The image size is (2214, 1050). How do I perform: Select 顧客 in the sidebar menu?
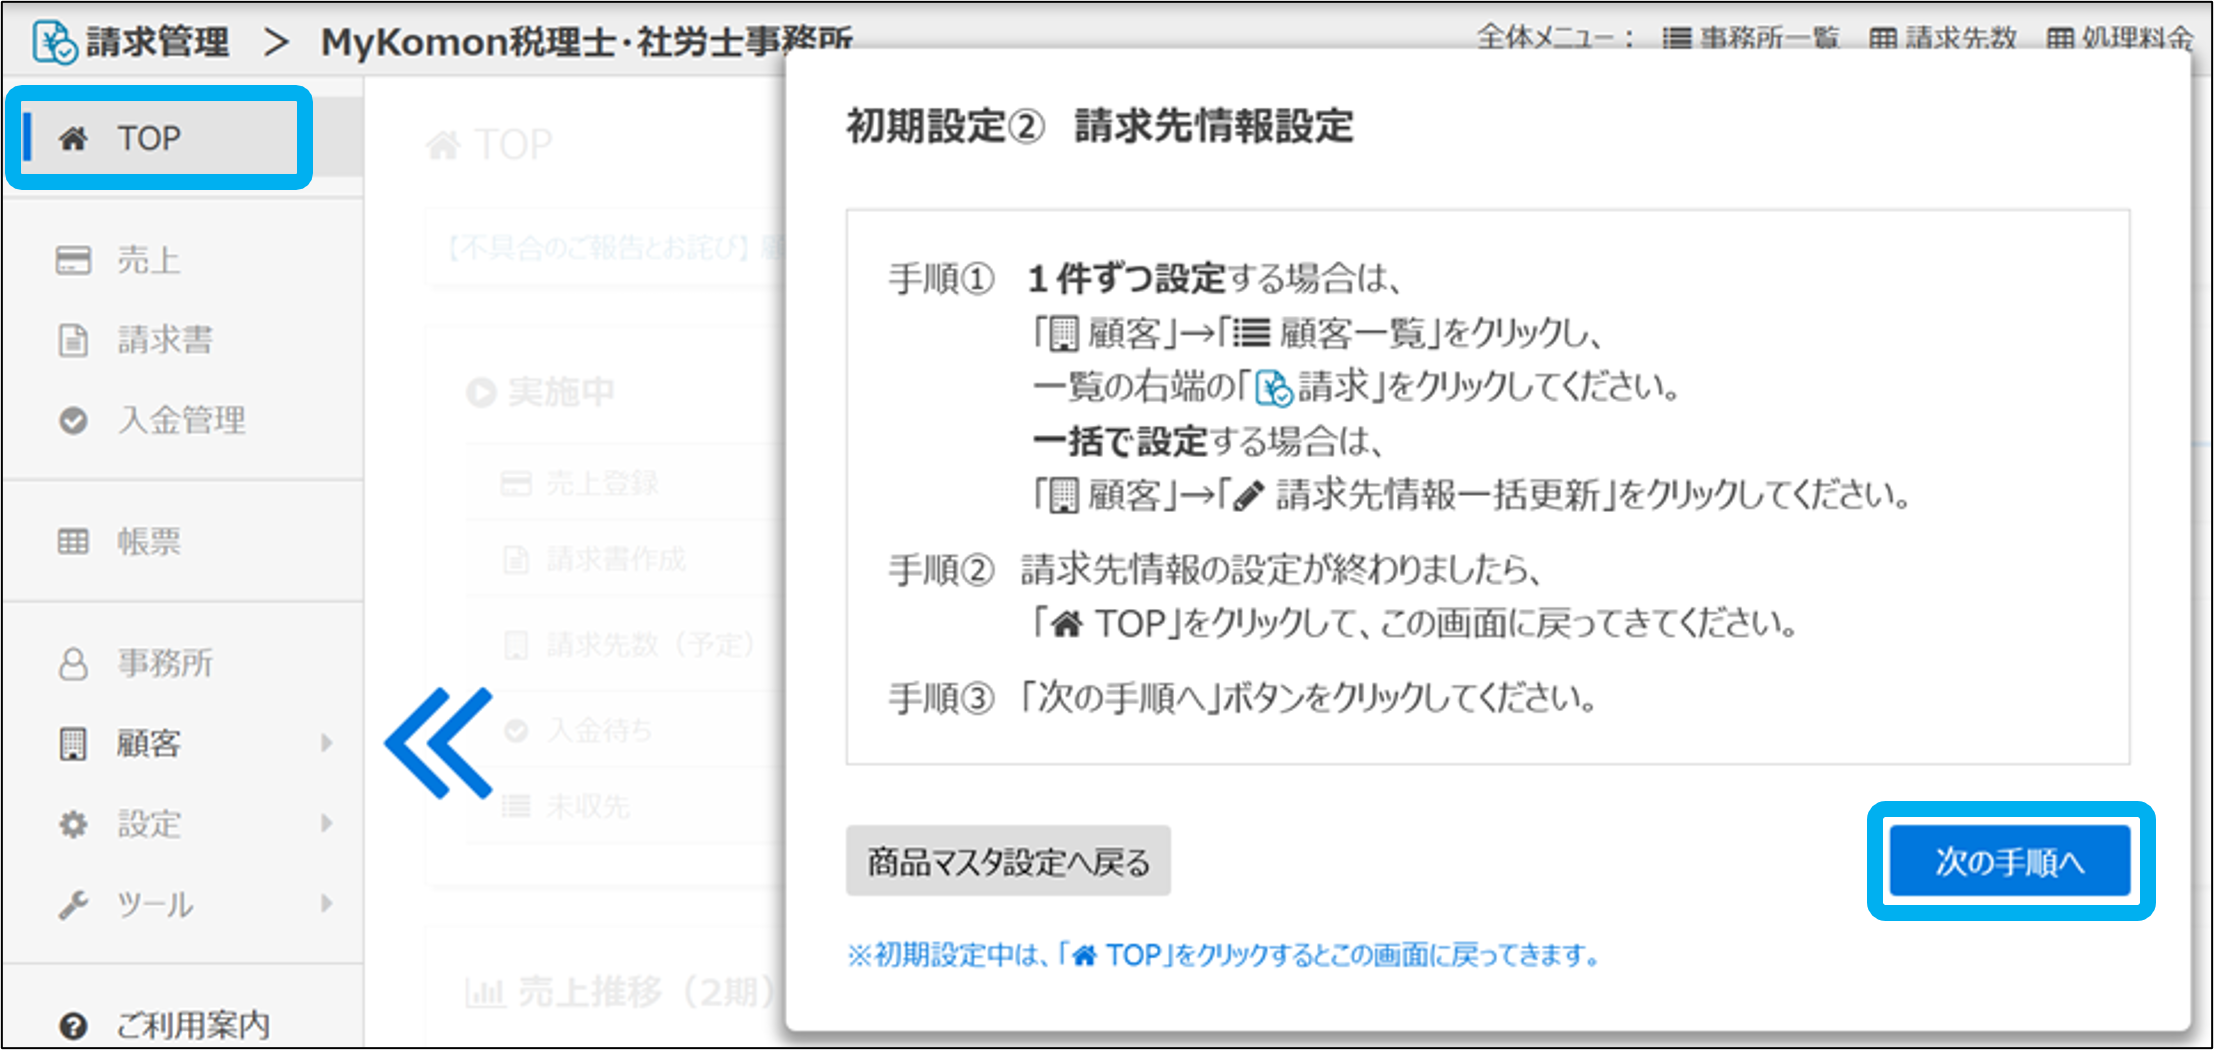pos(149,744)
